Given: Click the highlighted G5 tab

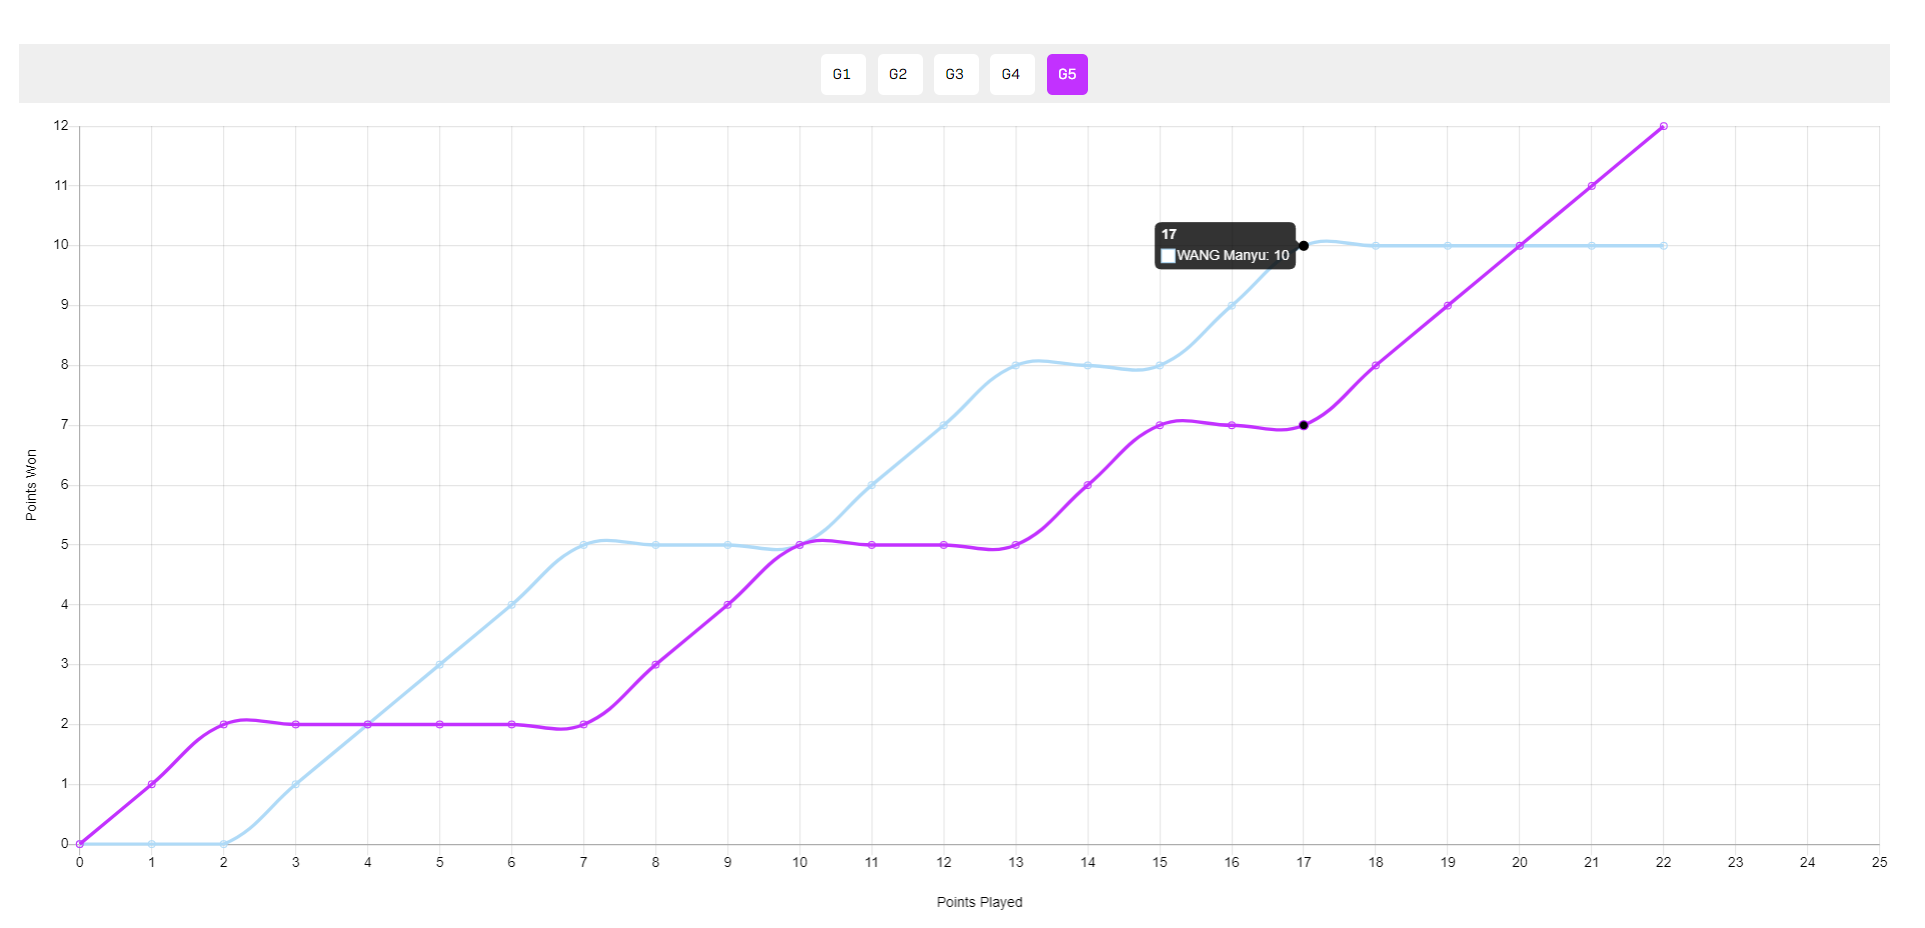Looking at the screenshot, I should [1067, 74].
